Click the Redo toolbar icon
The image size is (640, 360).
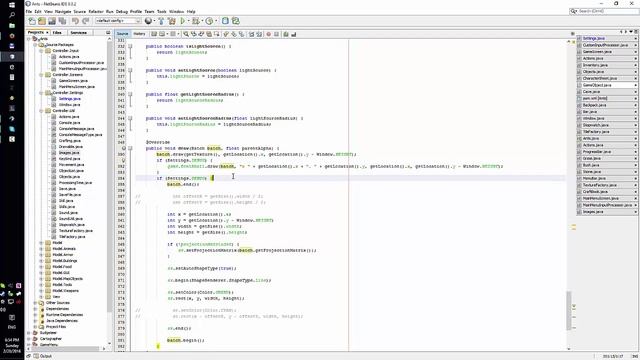click(x=85, y=21)
